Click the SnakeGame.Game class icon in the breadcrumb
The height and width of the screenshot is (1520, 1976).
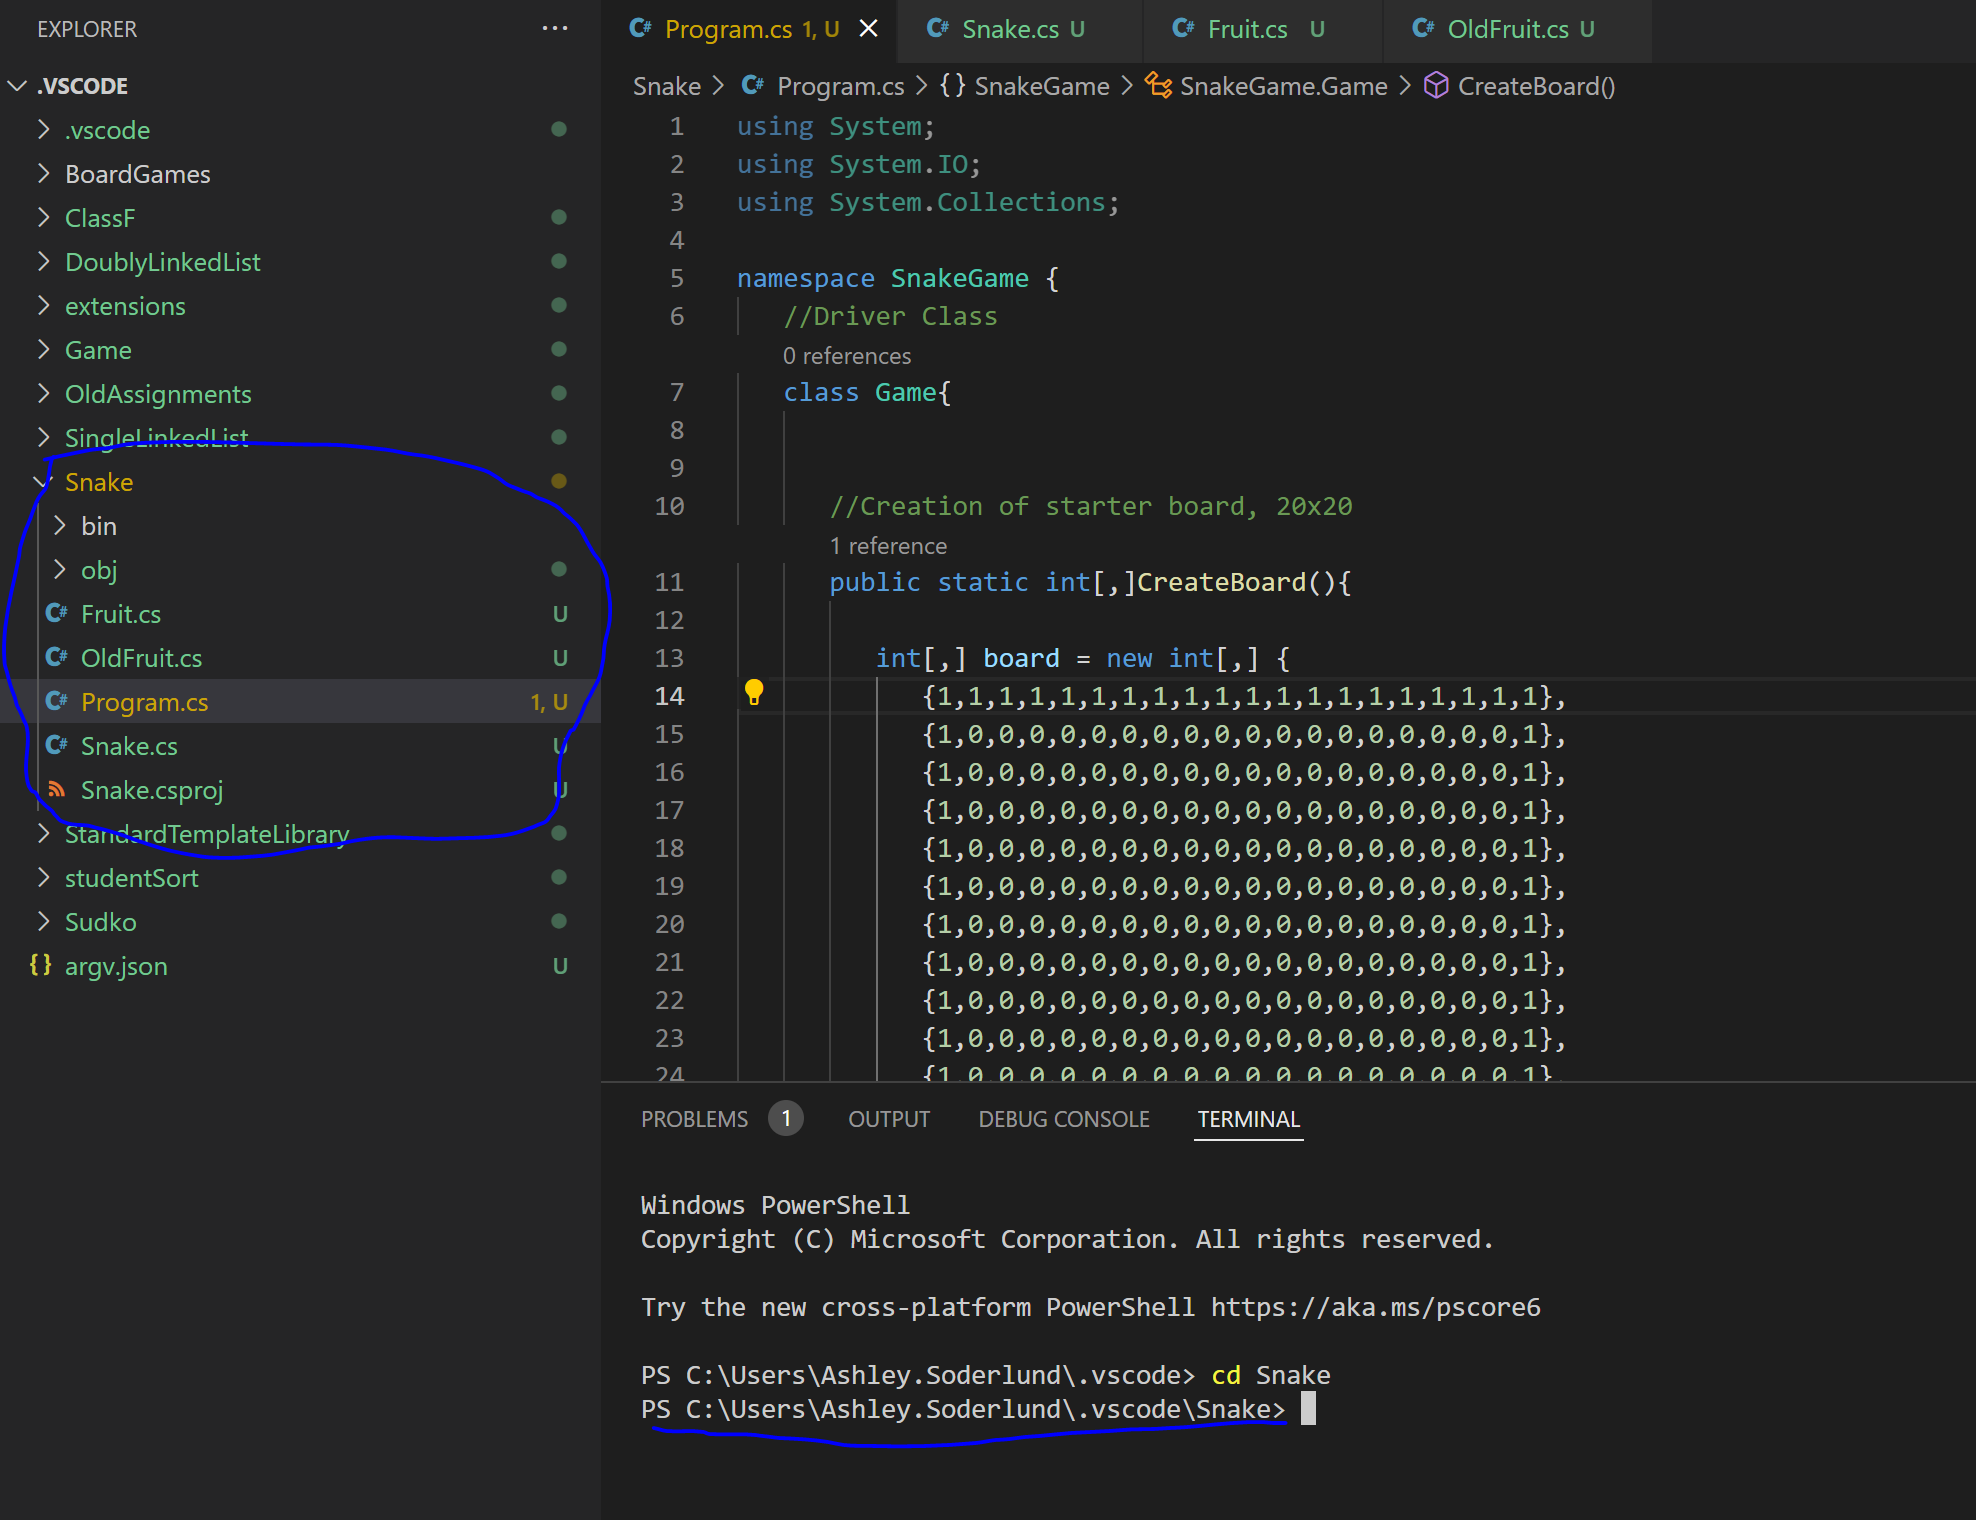[1157, 86]
